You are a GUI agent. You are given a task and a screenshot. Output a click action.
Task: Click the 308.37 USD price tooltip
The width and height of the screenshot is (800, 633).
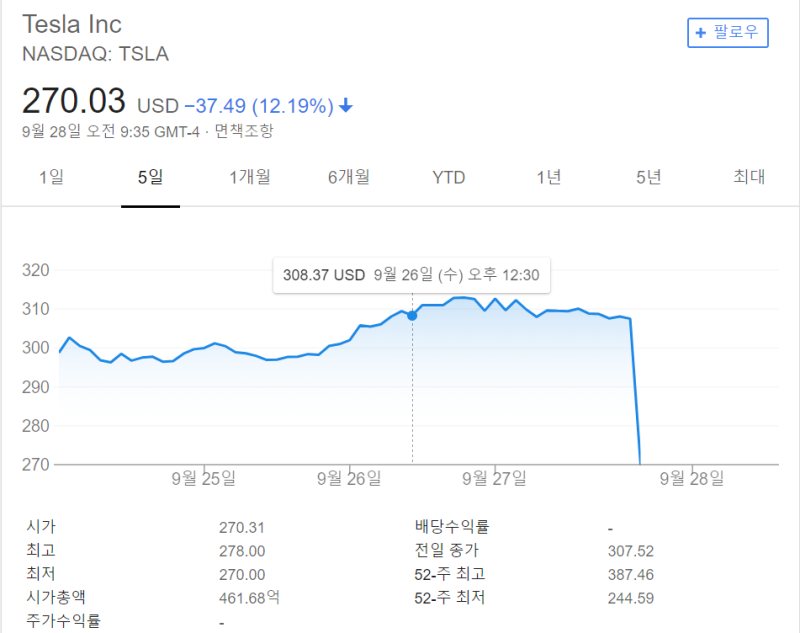(412, 275)
